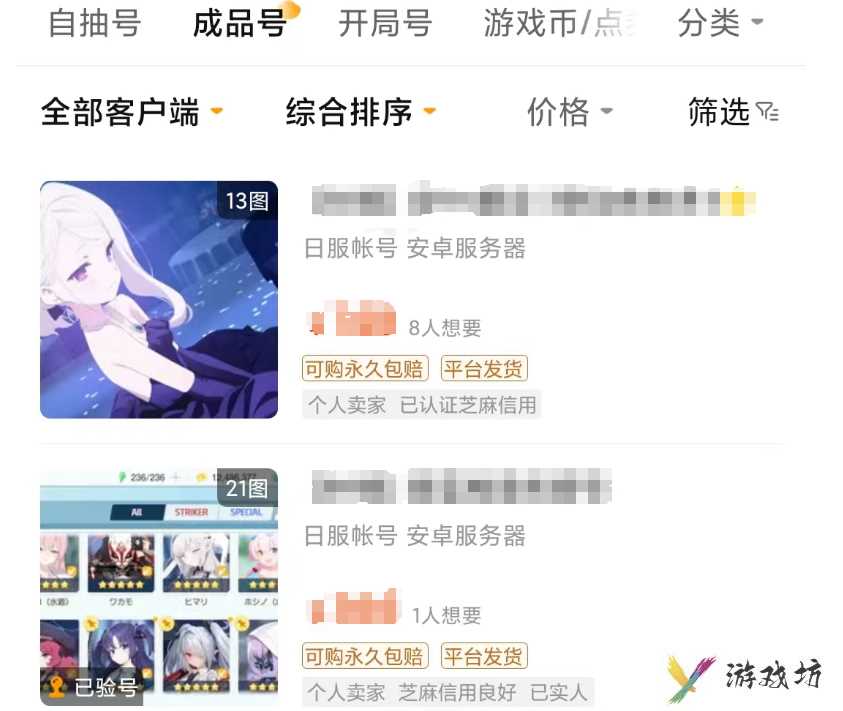843x711 pixels.
Task: Click the 游戏坊 watermark logo
Action: point(745,677)
